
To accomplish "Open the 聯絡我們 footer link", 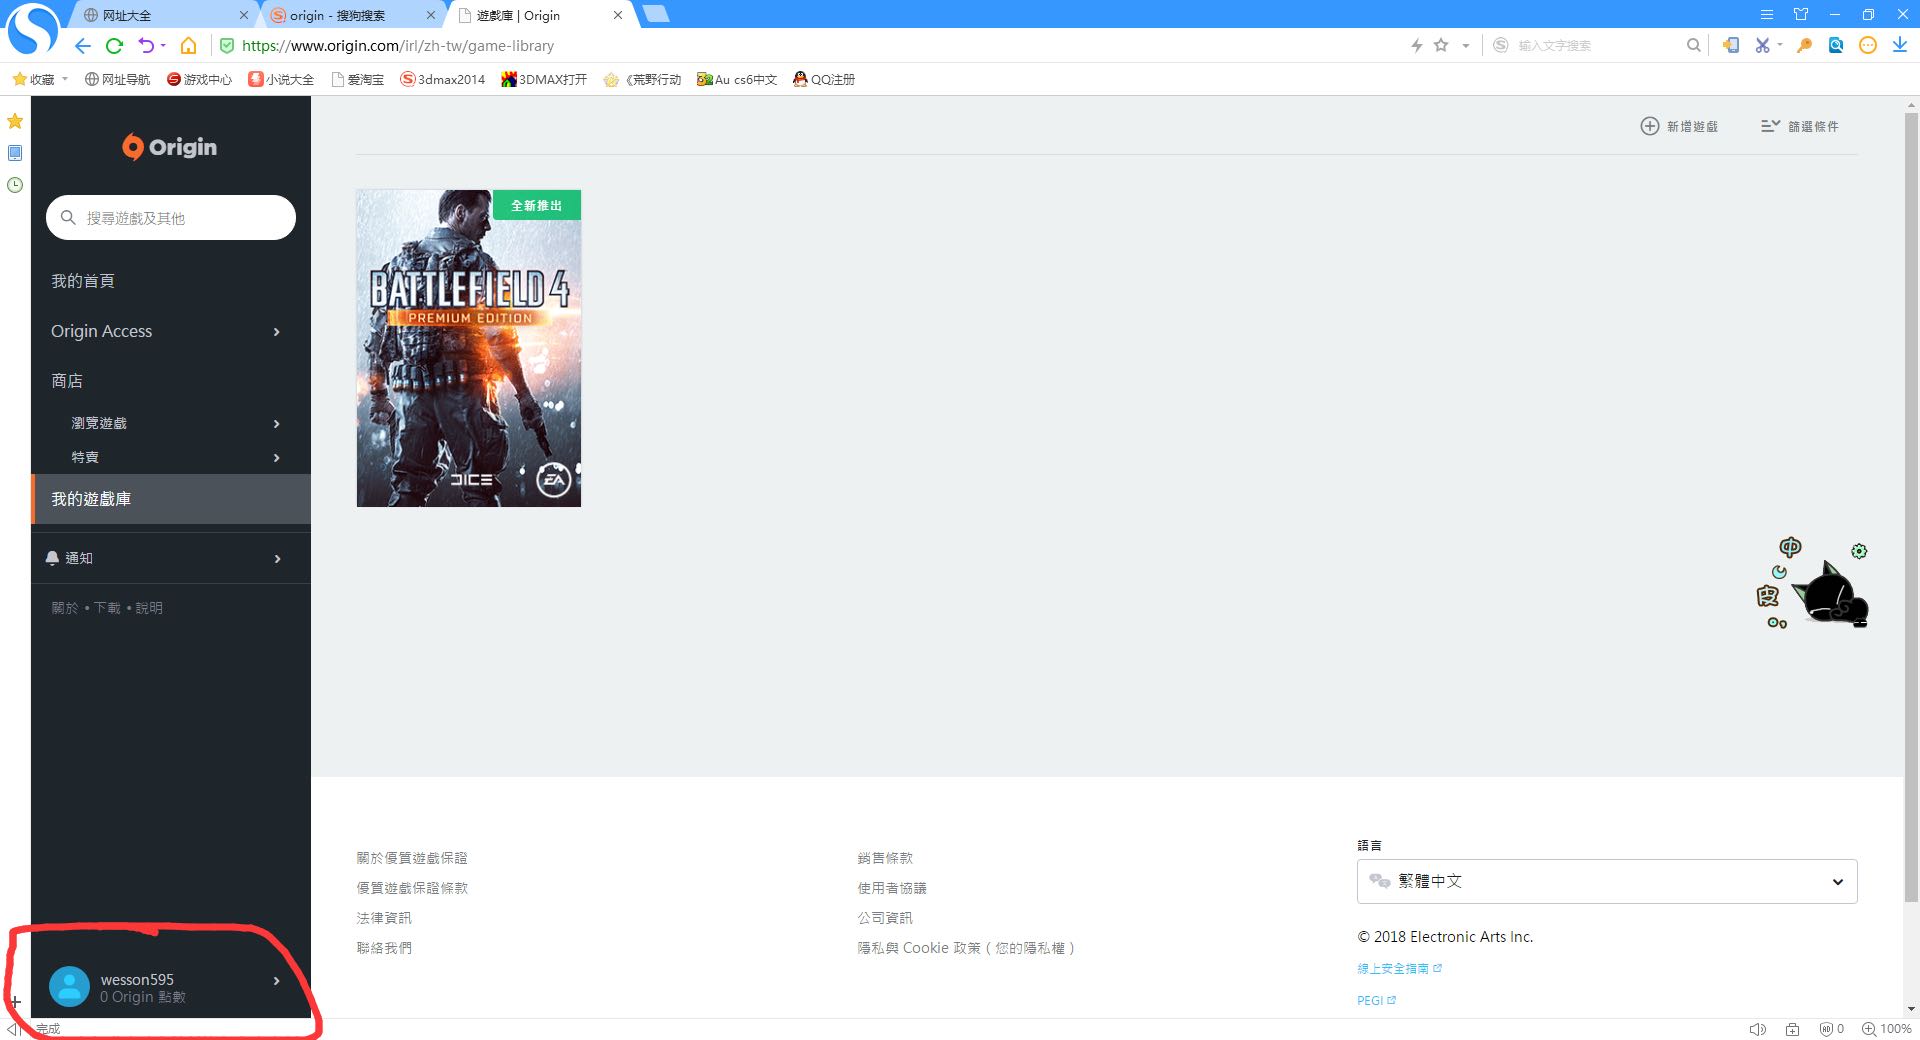I will pos(384,948).
